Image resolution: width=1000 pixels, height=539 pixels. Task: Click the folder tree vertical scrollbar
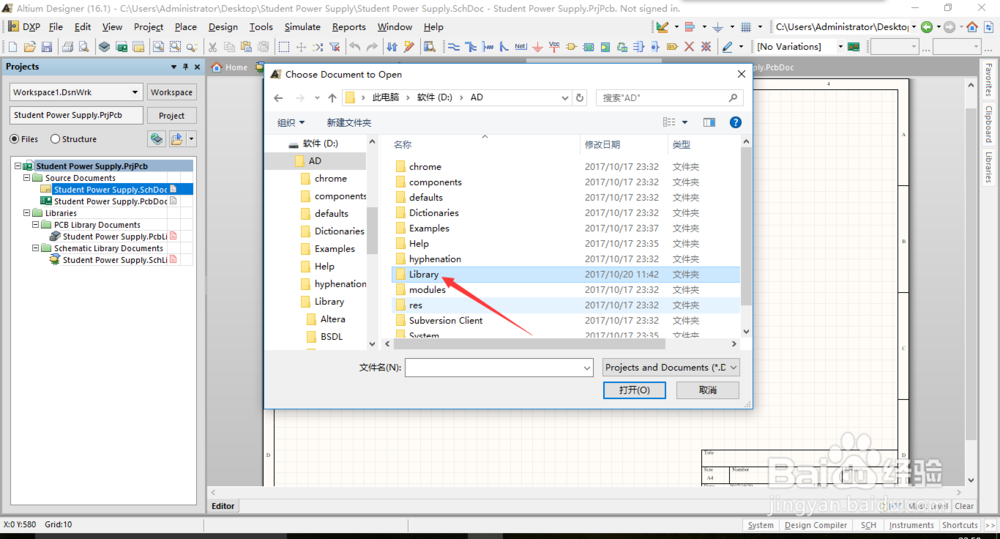[x=372, y=230]
